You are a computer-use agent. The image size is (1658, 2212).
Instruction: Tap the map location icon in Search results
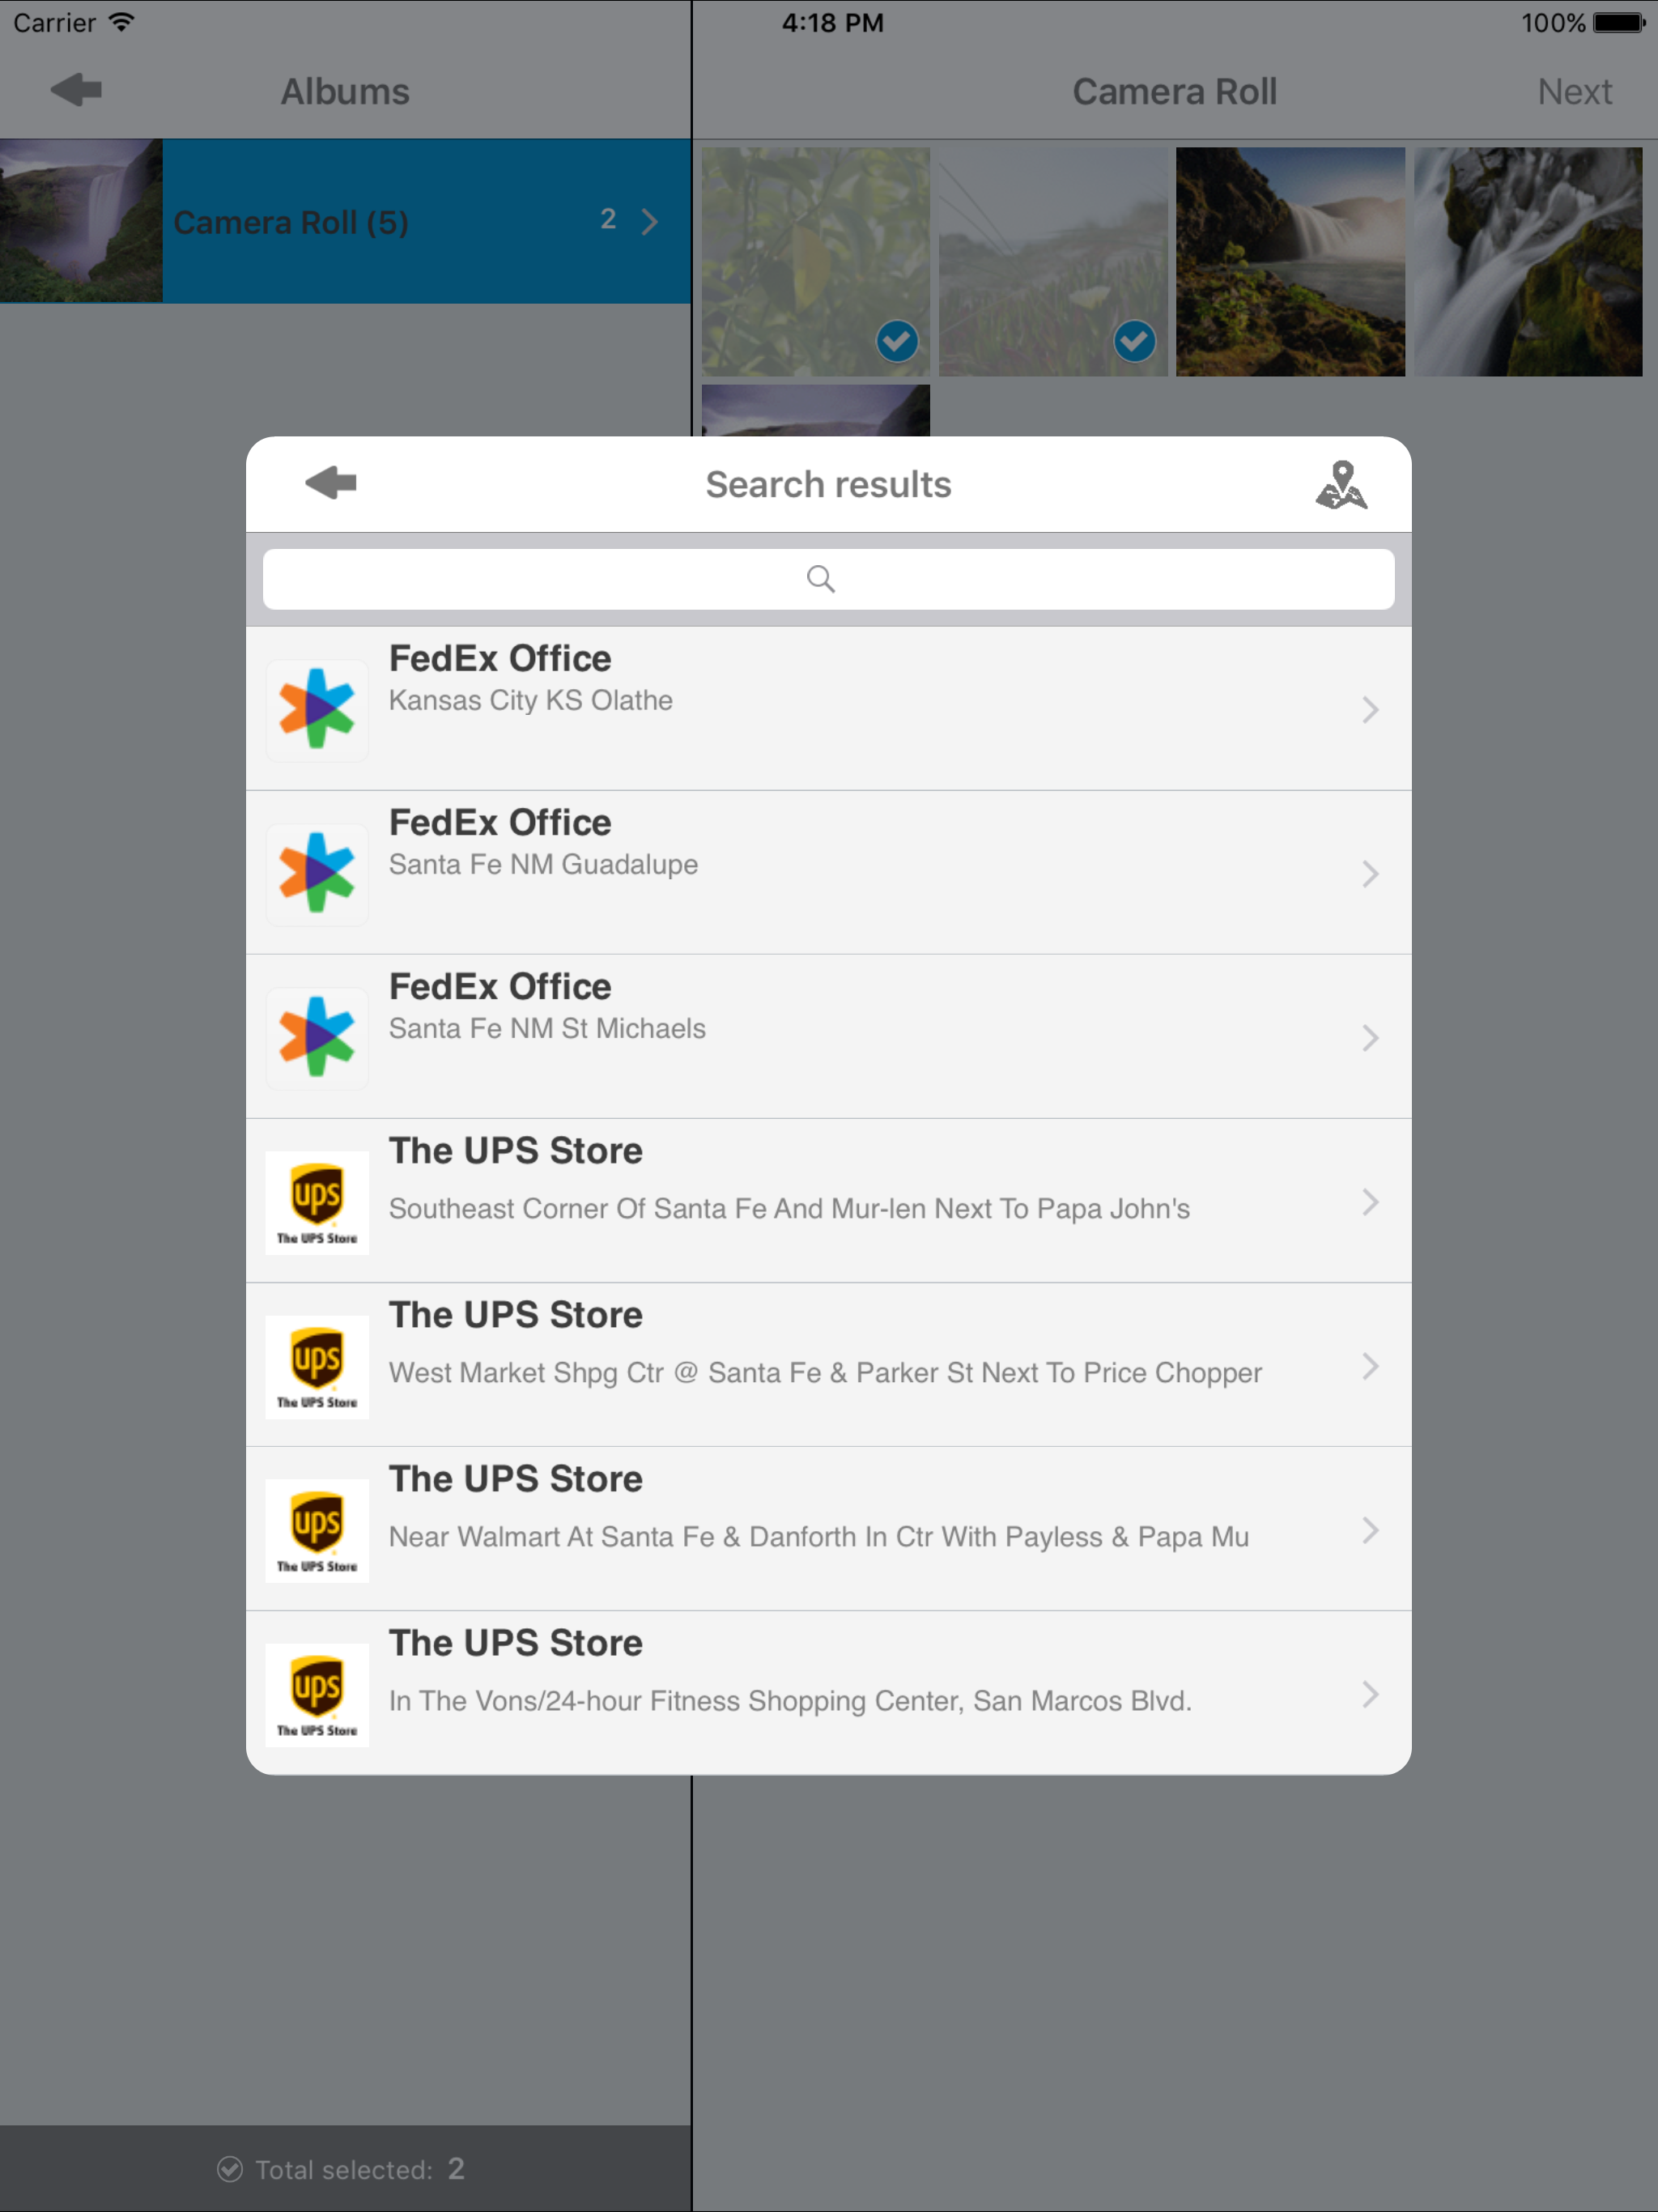pos(1340,485)
